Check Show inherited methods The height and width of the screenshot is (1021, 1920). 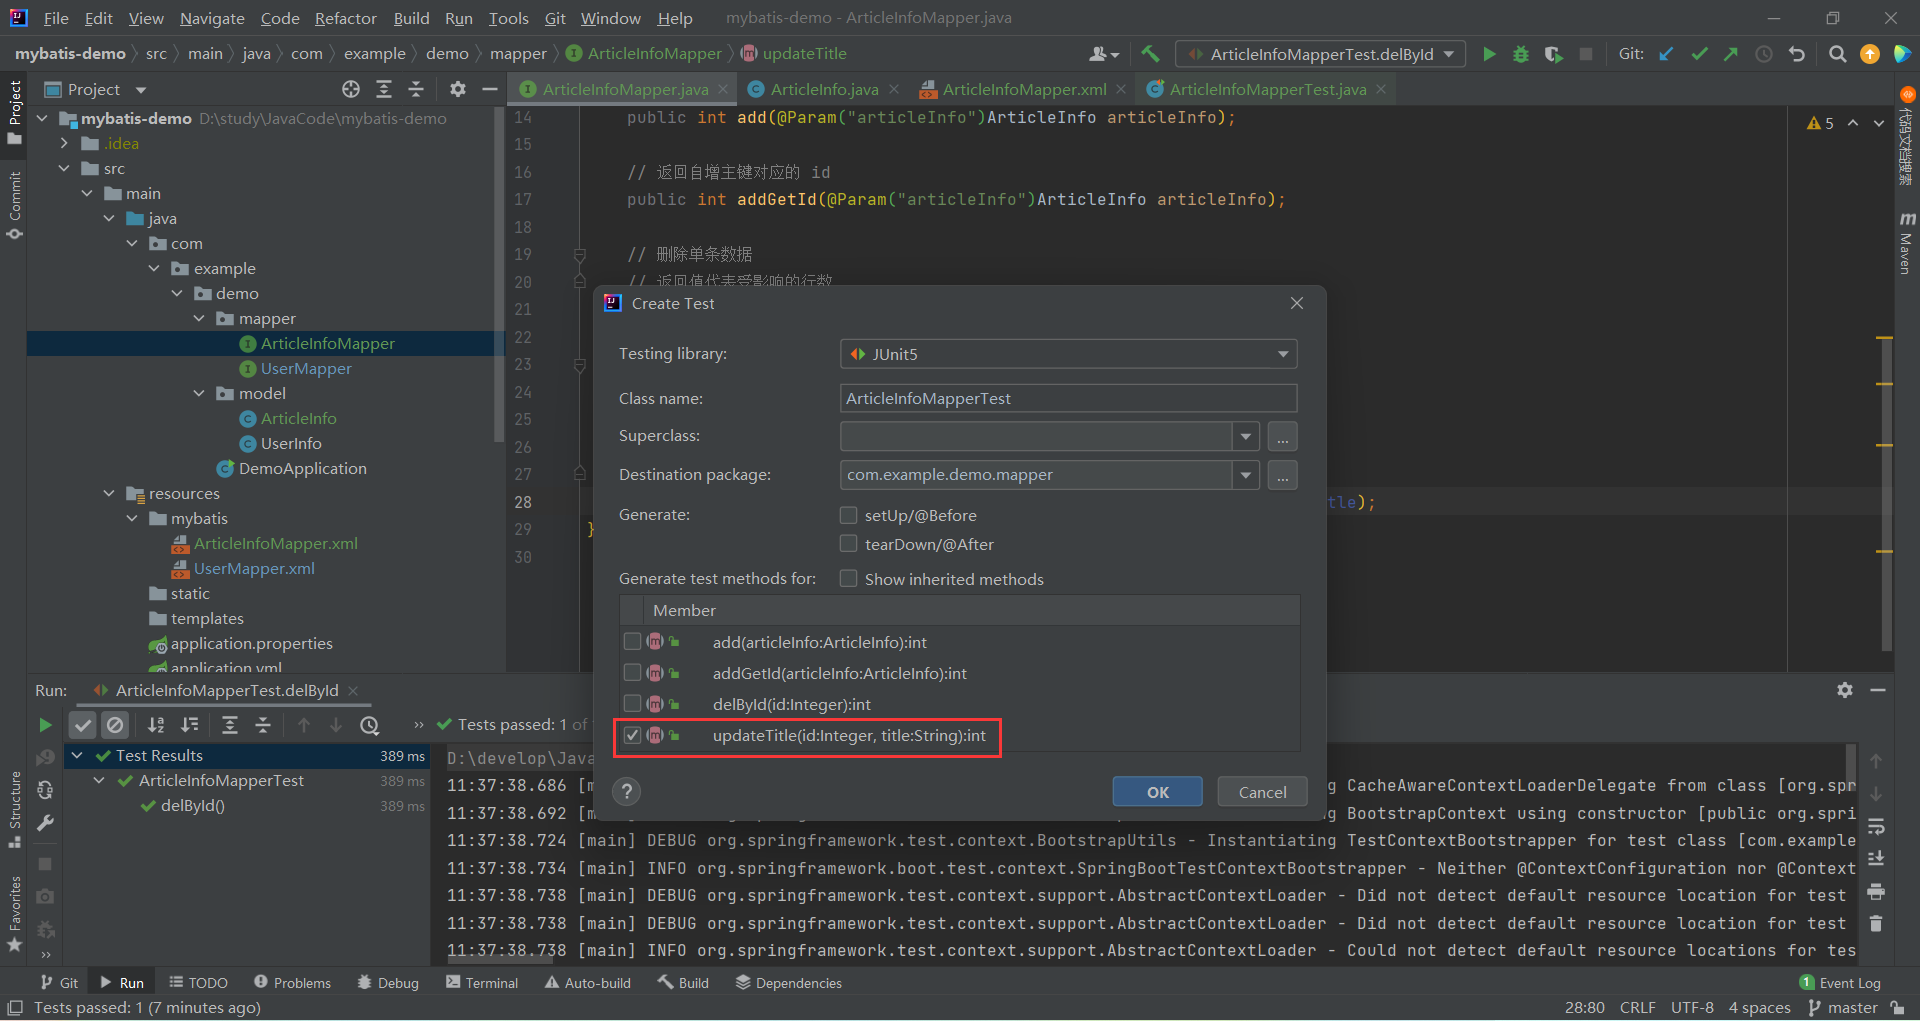(x=849, y=579)
